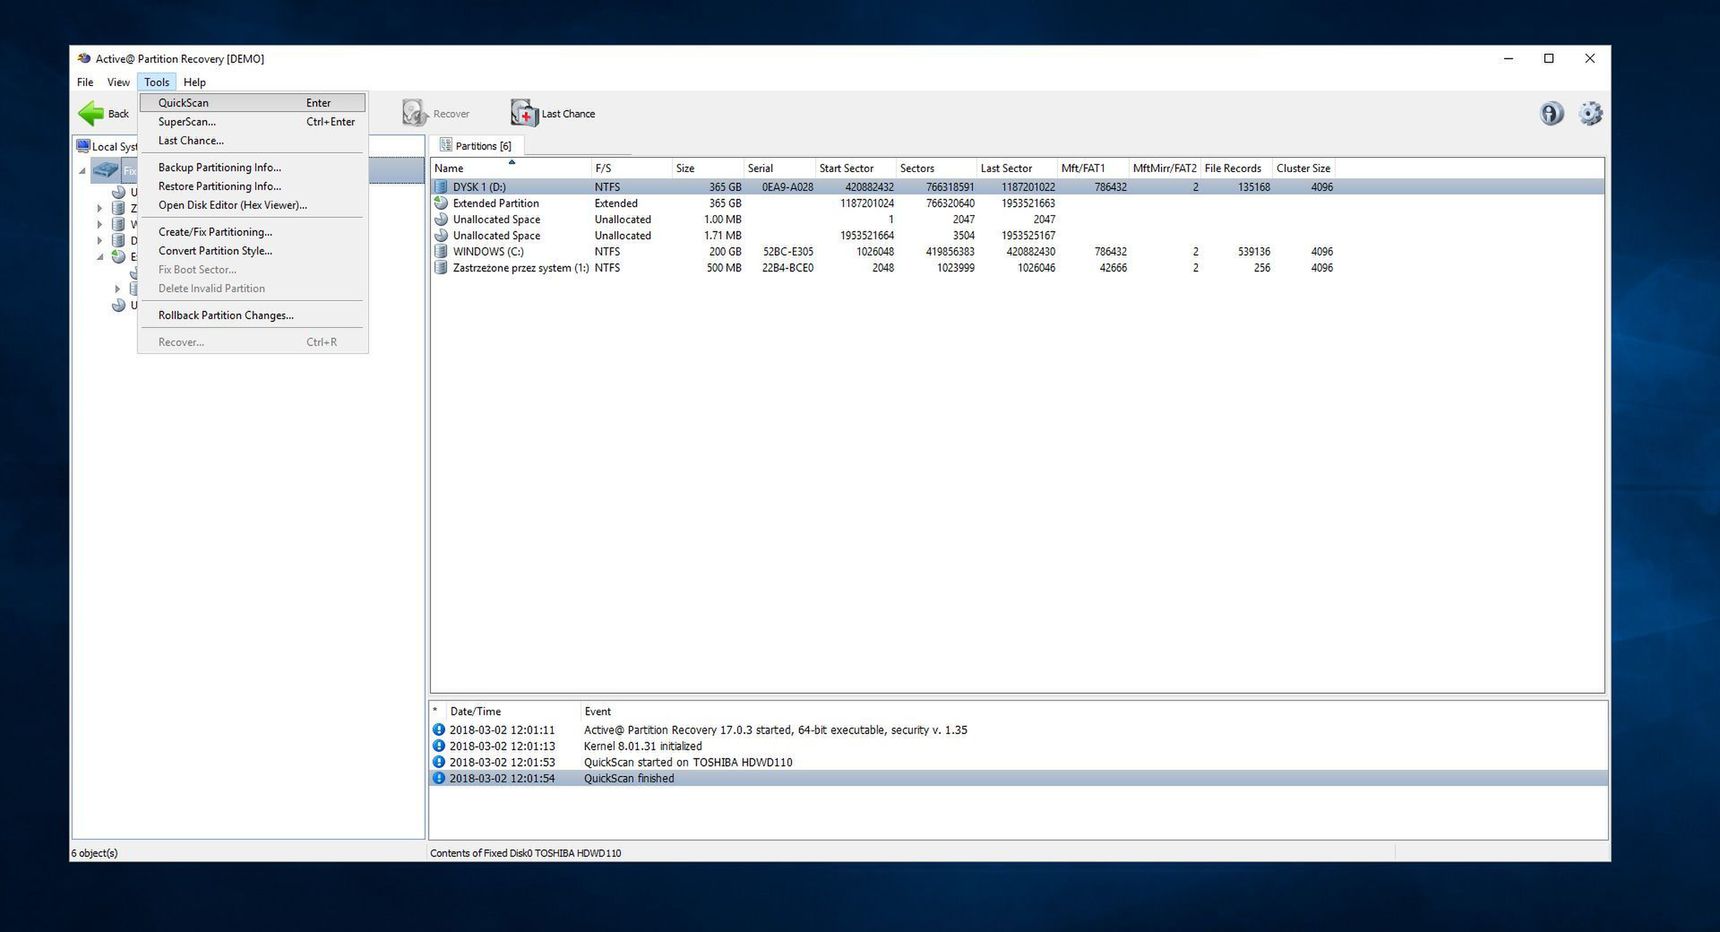The image size is (1720, 932).
Task: Open settings via the gear icon
Action: 1590,114
